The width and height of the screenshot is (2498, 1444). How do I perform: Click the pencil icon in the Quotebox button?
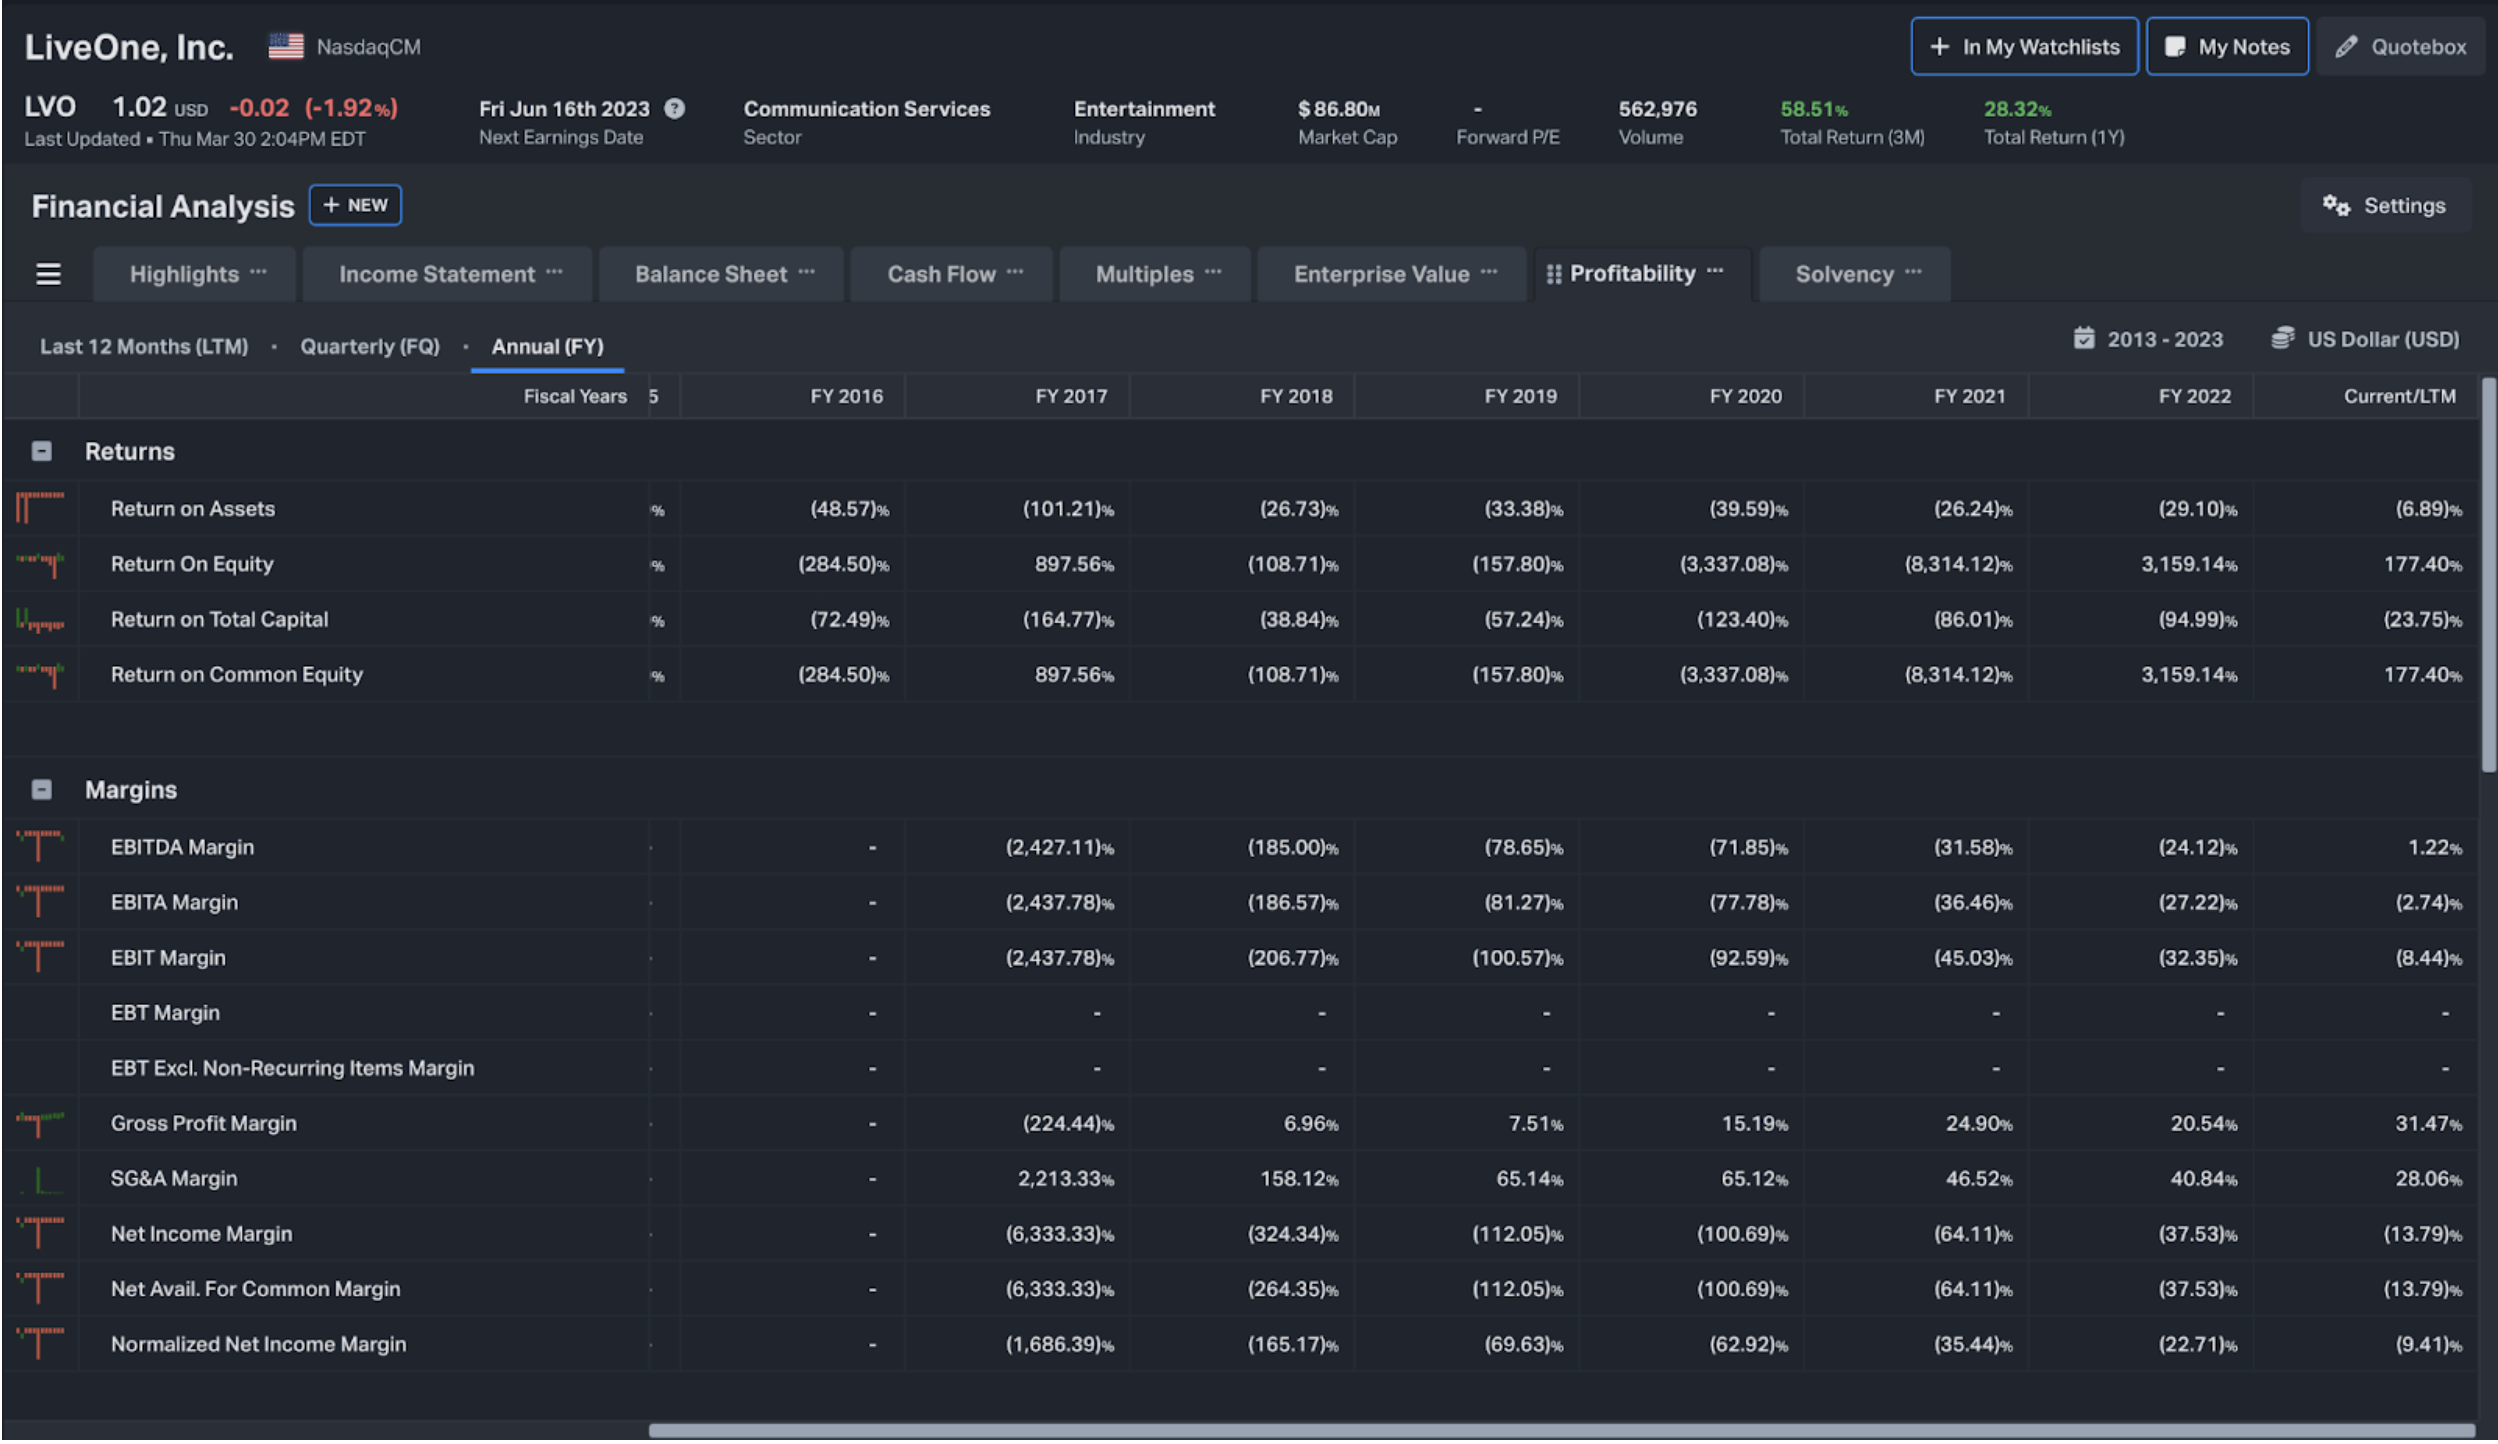point(2346,47)
